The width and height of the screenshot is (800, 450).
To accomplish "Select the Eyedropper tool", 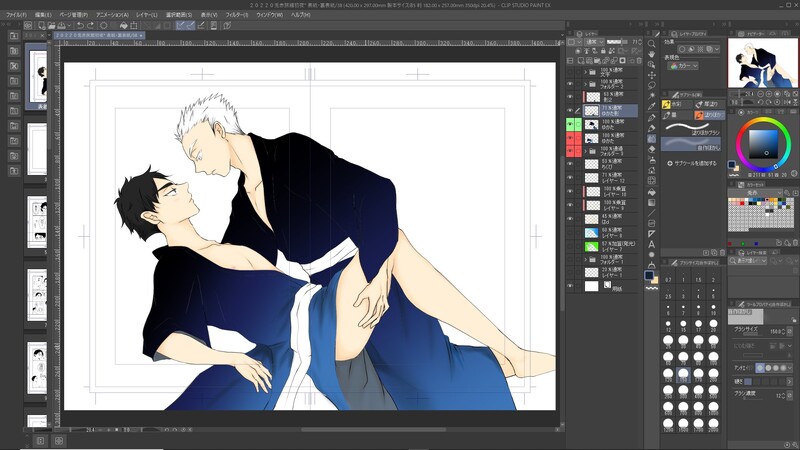I will click(652, 106).
